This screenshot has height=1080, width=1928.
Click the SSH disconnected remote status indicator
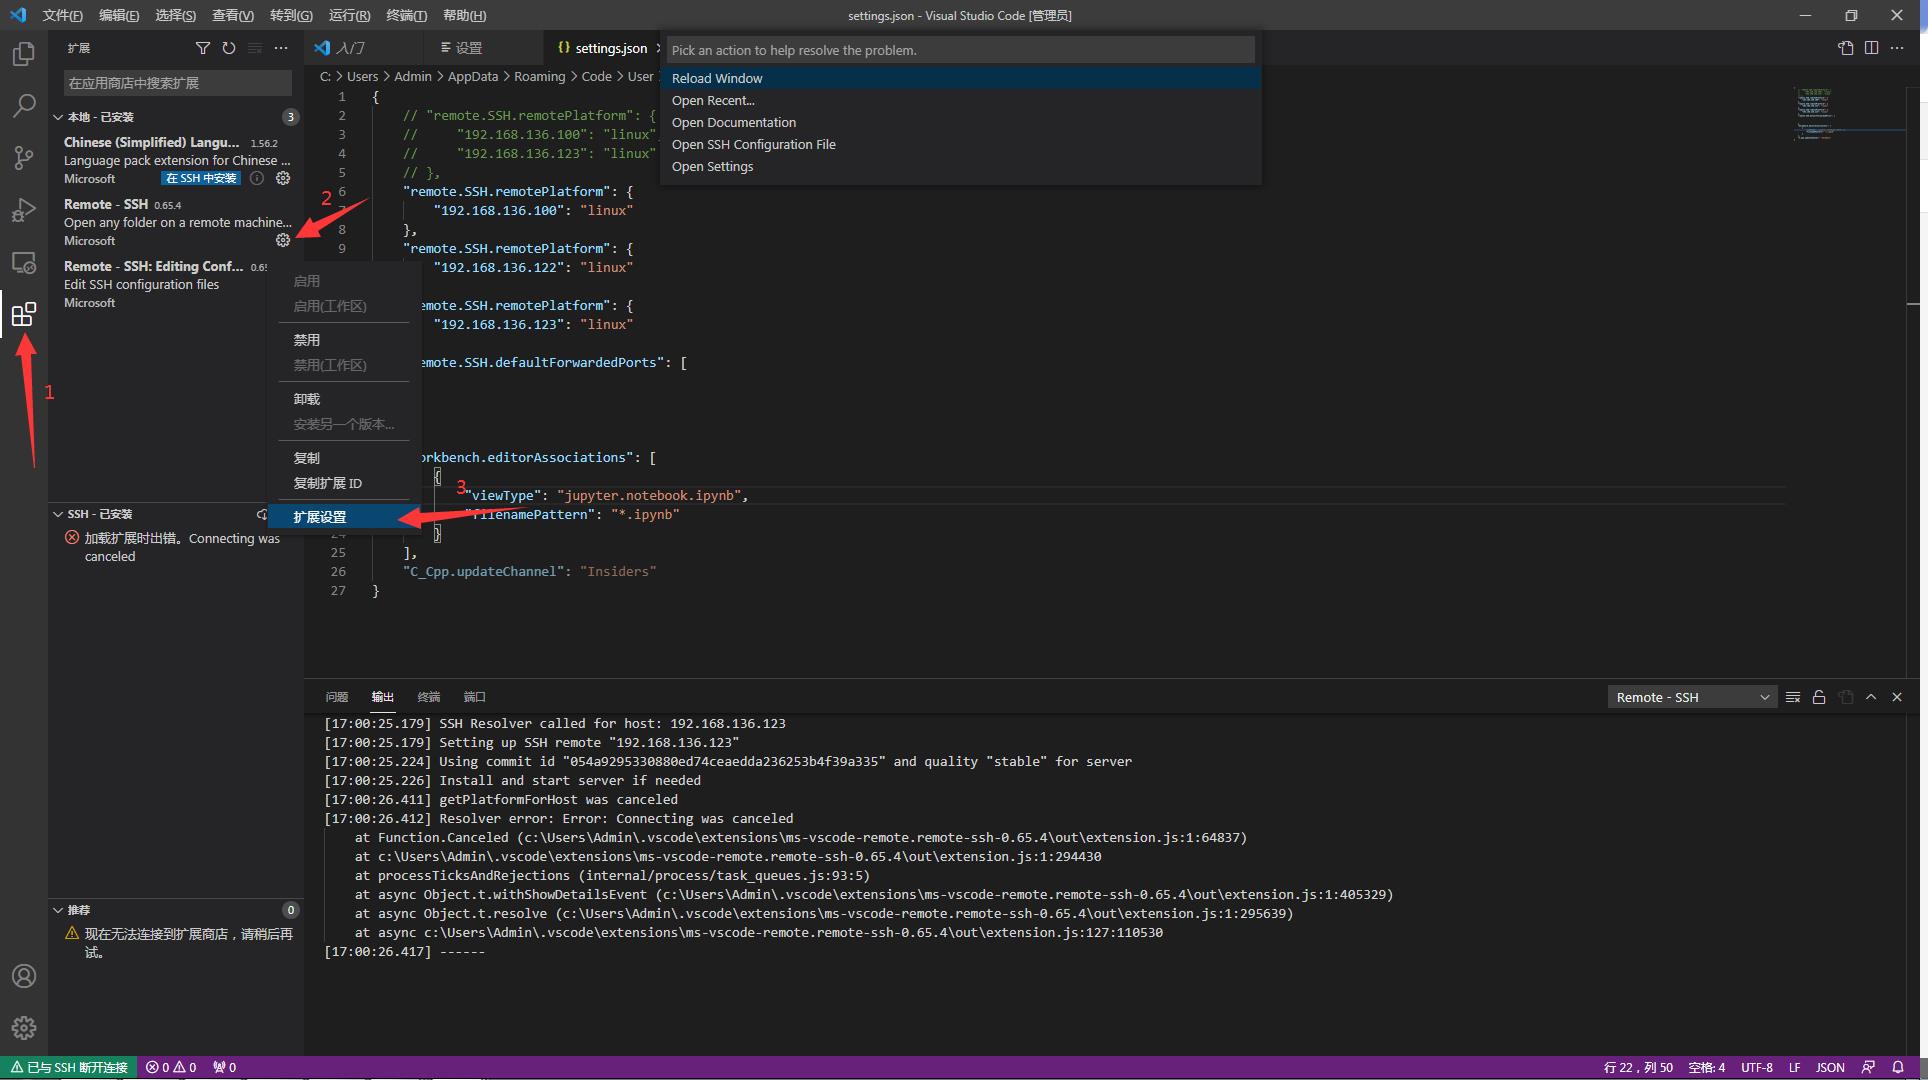(69, 1067)
